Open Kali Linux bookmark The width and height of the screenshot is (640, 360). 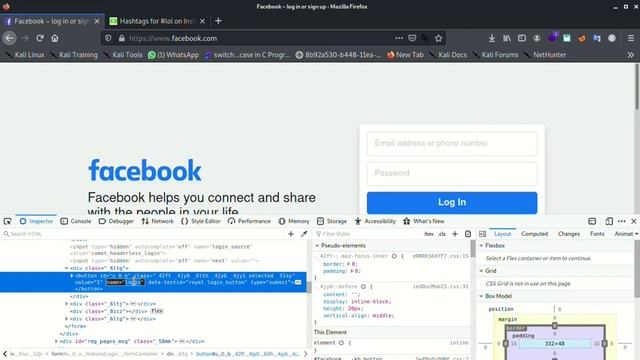coord(25,55)
